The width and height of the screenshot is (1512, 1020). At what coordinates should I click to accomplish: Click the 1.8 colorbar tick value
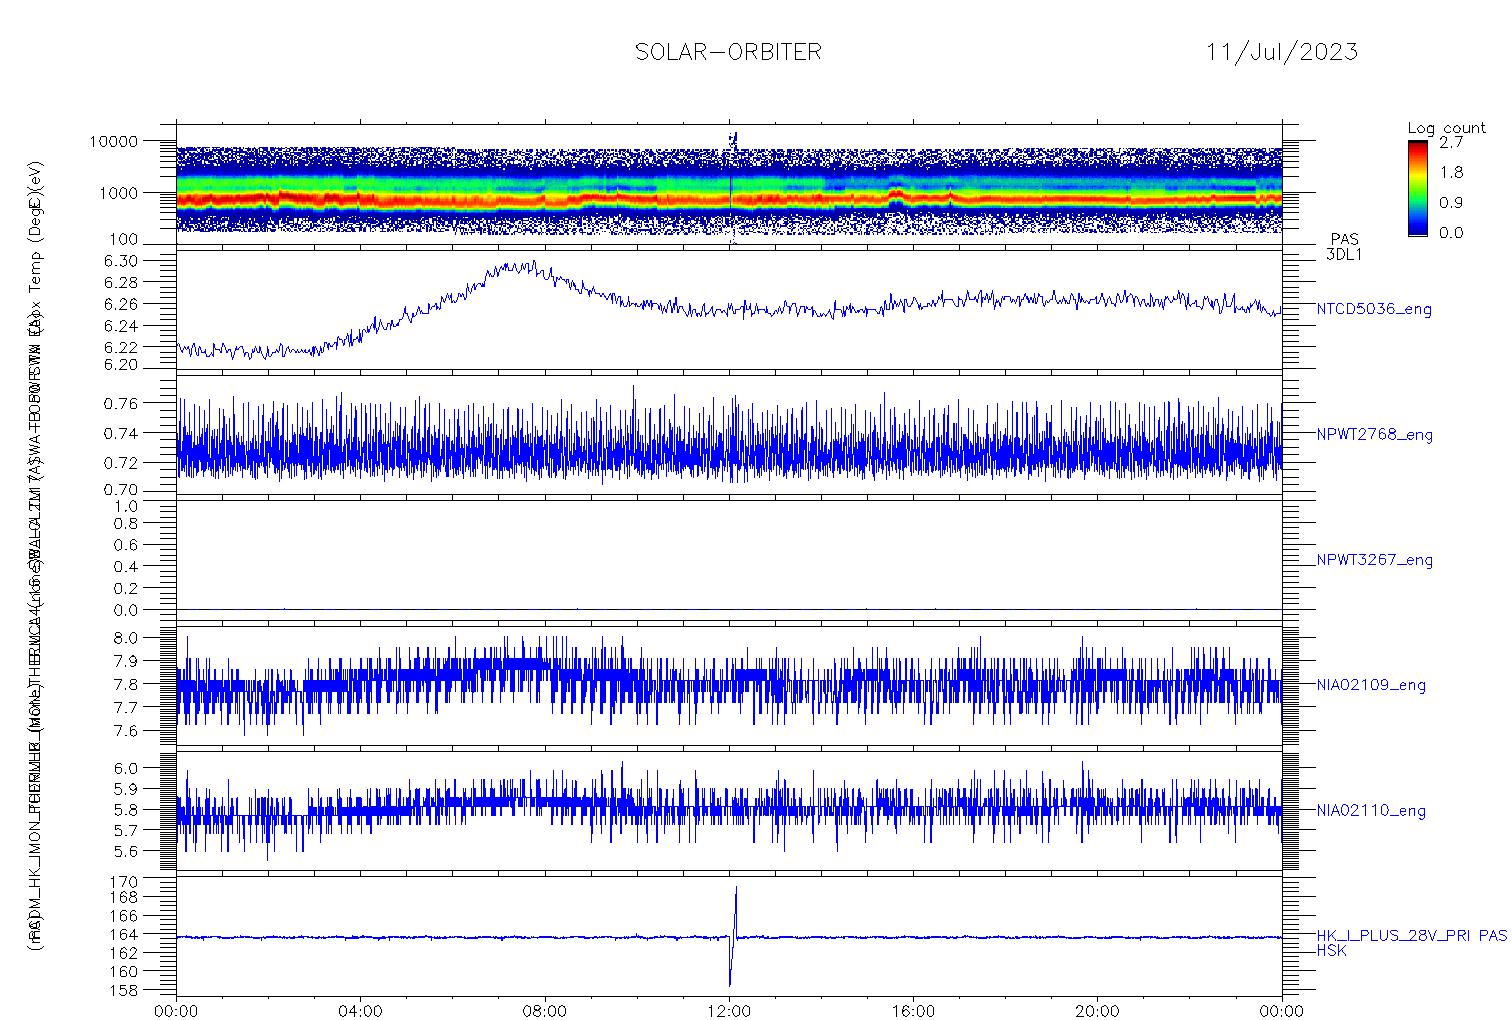[1451, 172]
